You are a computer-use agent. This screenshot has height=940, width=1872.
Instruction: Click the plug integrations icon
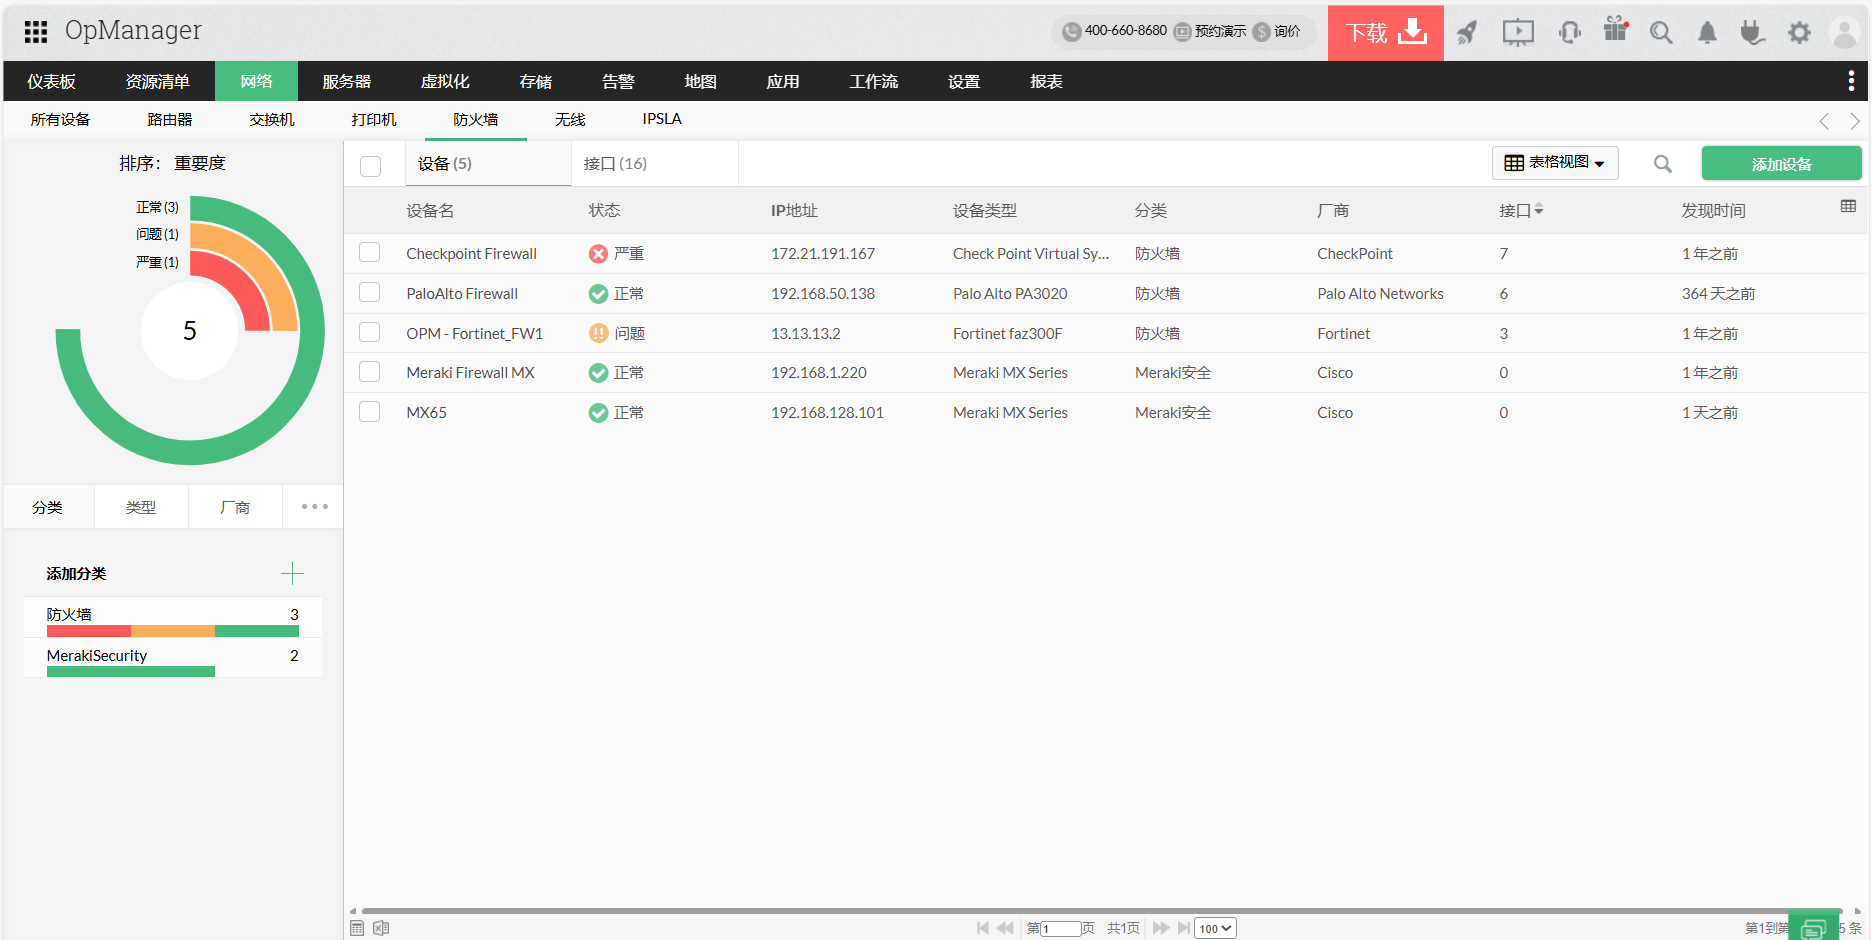(x=1752, y=33)
